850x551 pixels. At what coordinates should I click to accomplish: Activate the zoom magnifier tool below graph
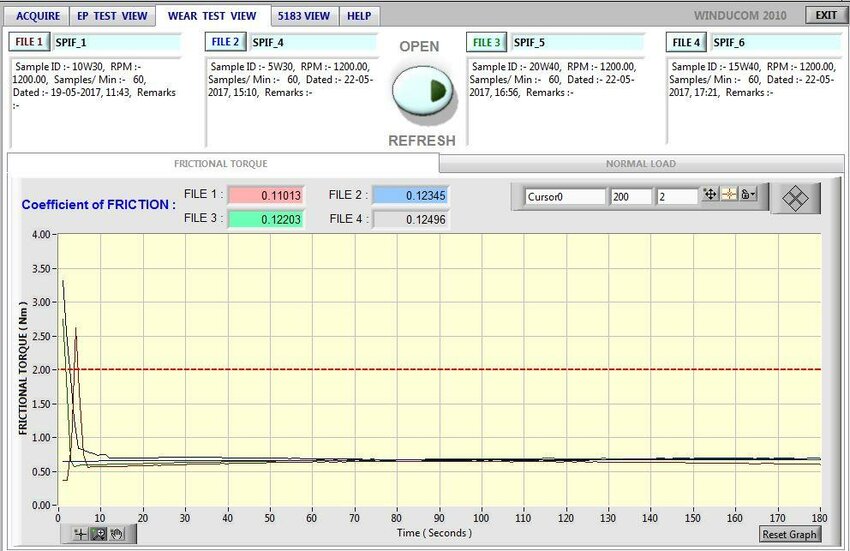pyautogui.click(x=100, y=534)
